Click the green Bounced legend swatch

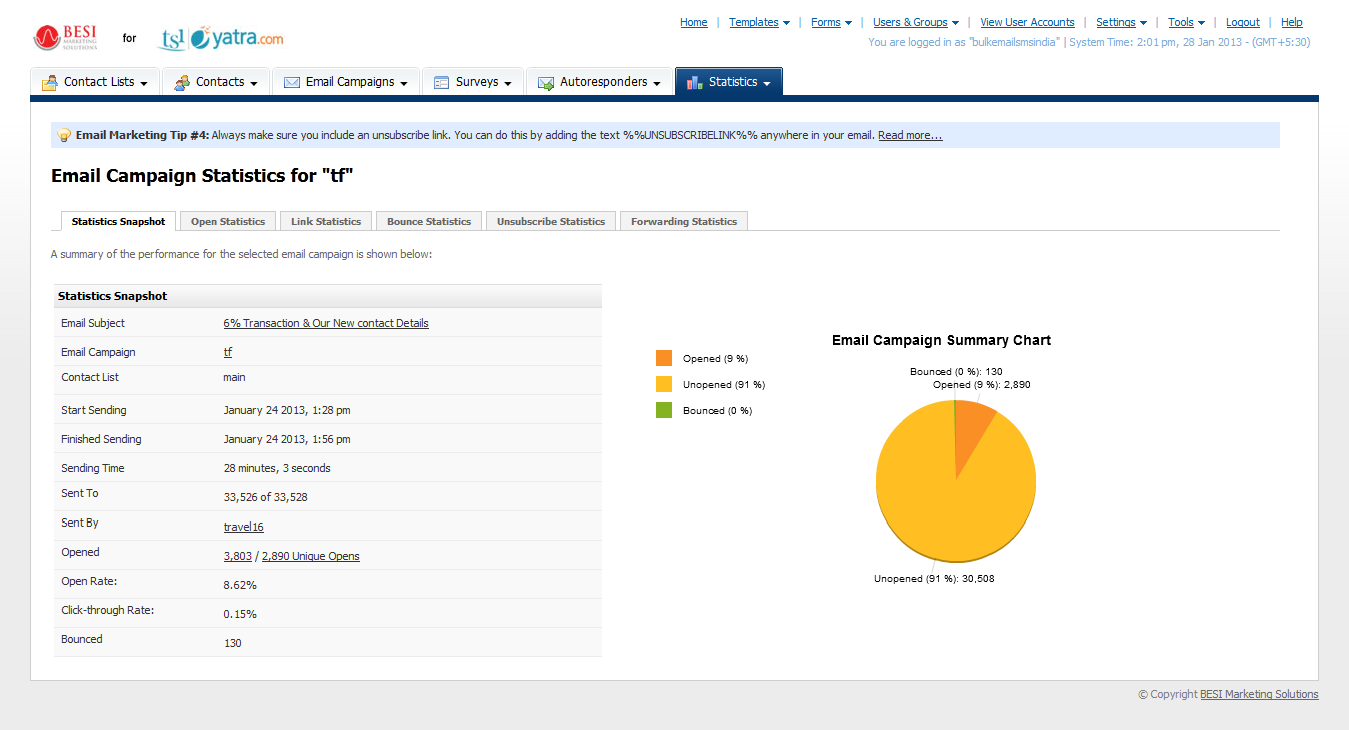click(664, 410)
